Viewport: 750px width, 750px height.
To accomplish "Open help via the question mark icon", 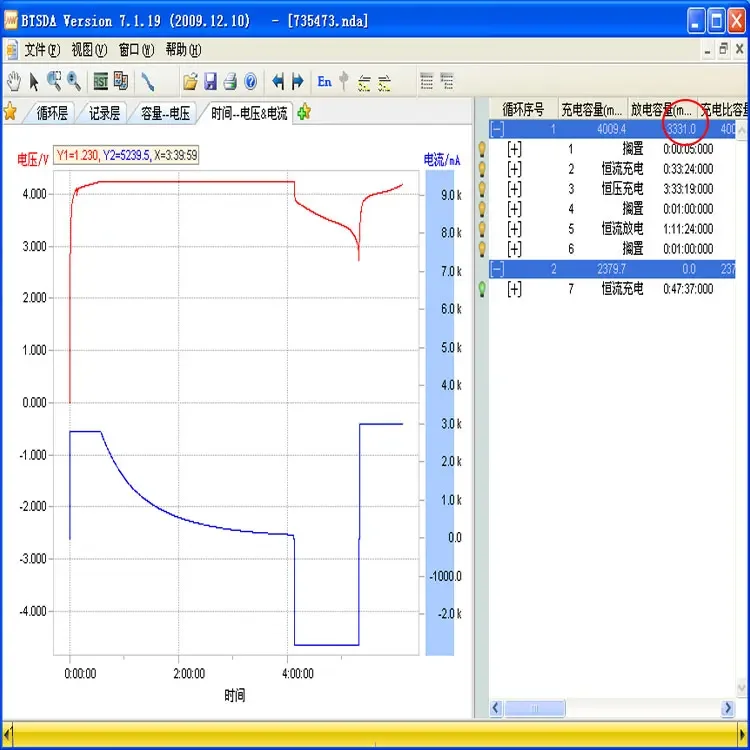I will click(251, 81).
